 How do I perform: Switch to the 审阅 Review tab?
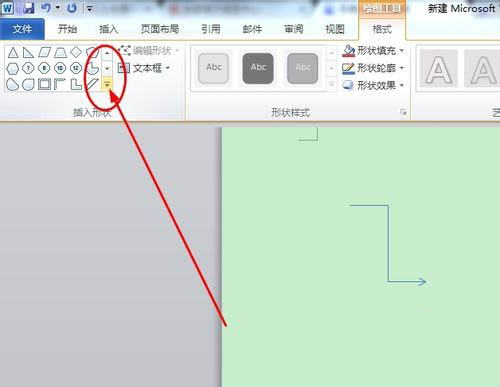[294, 29]
